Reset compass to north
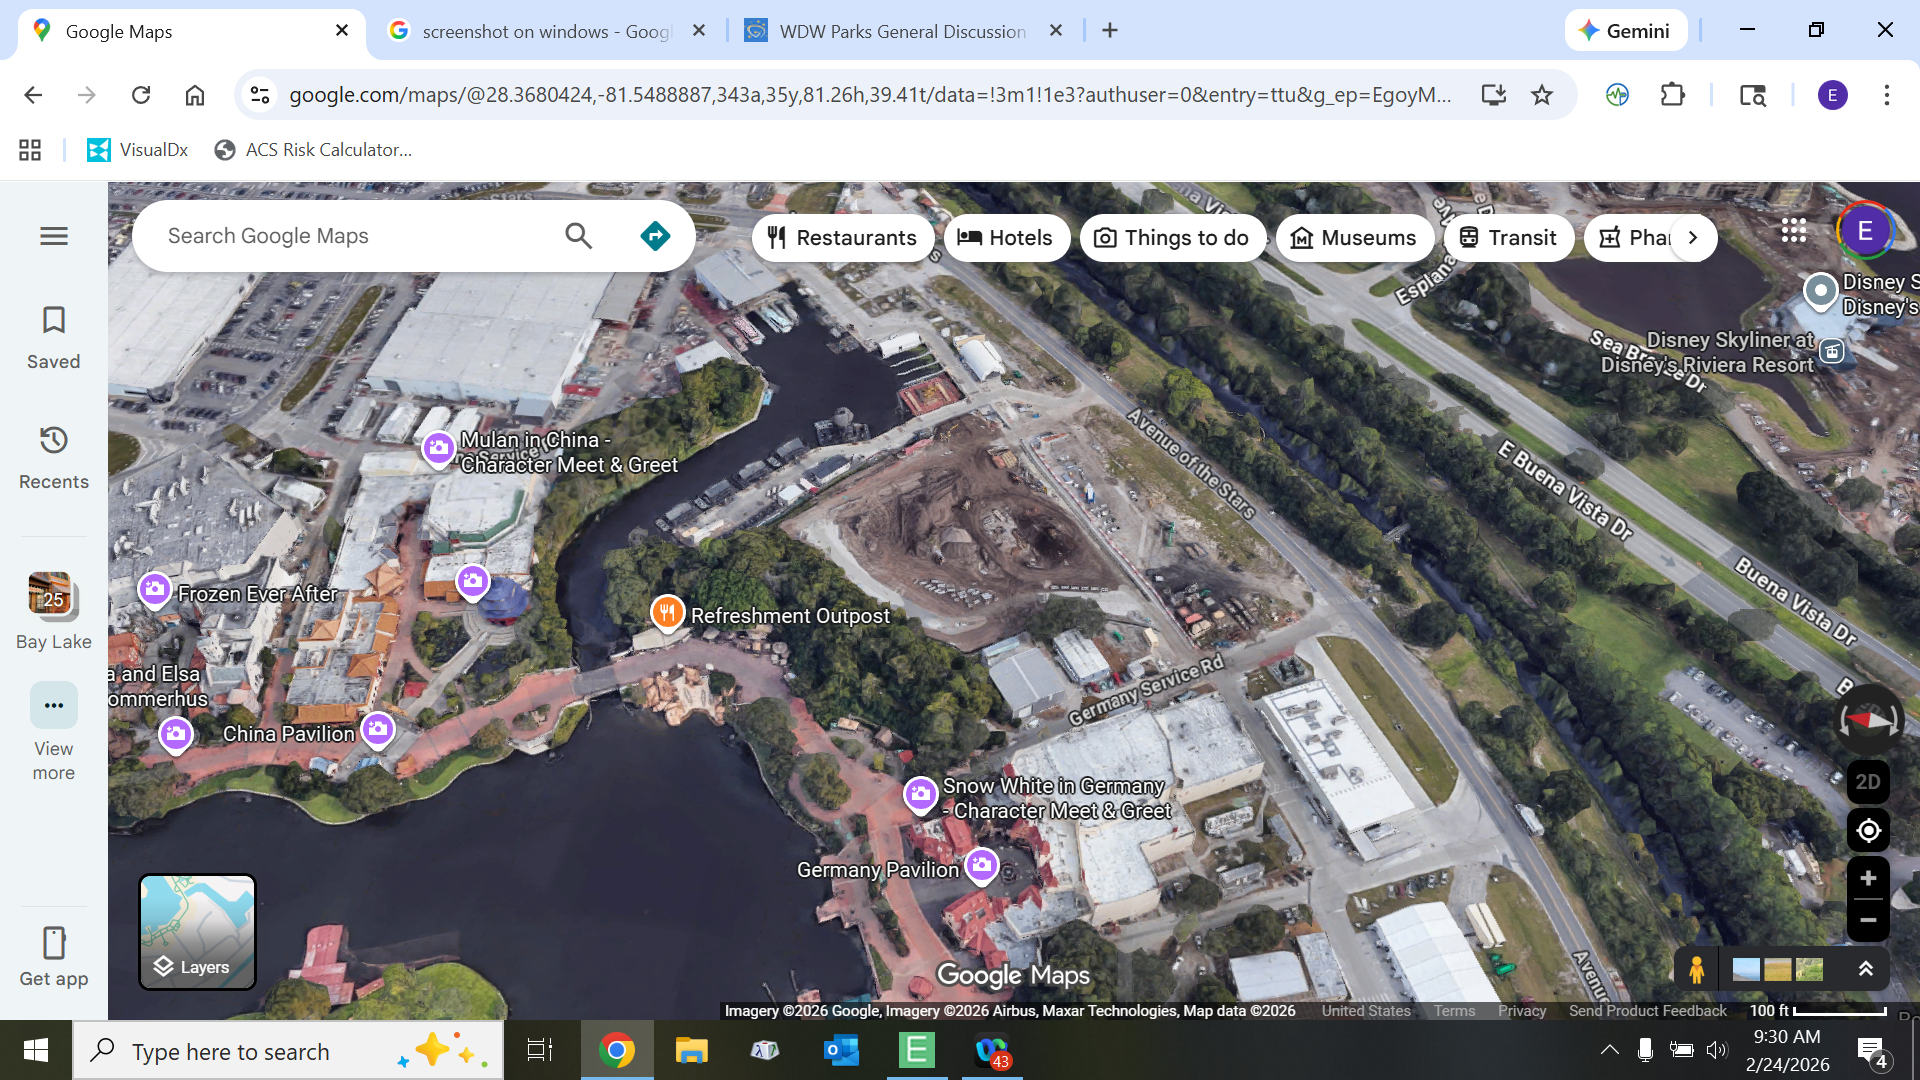This screenshot has width=1920, height=1080. tap(1867, 720)
